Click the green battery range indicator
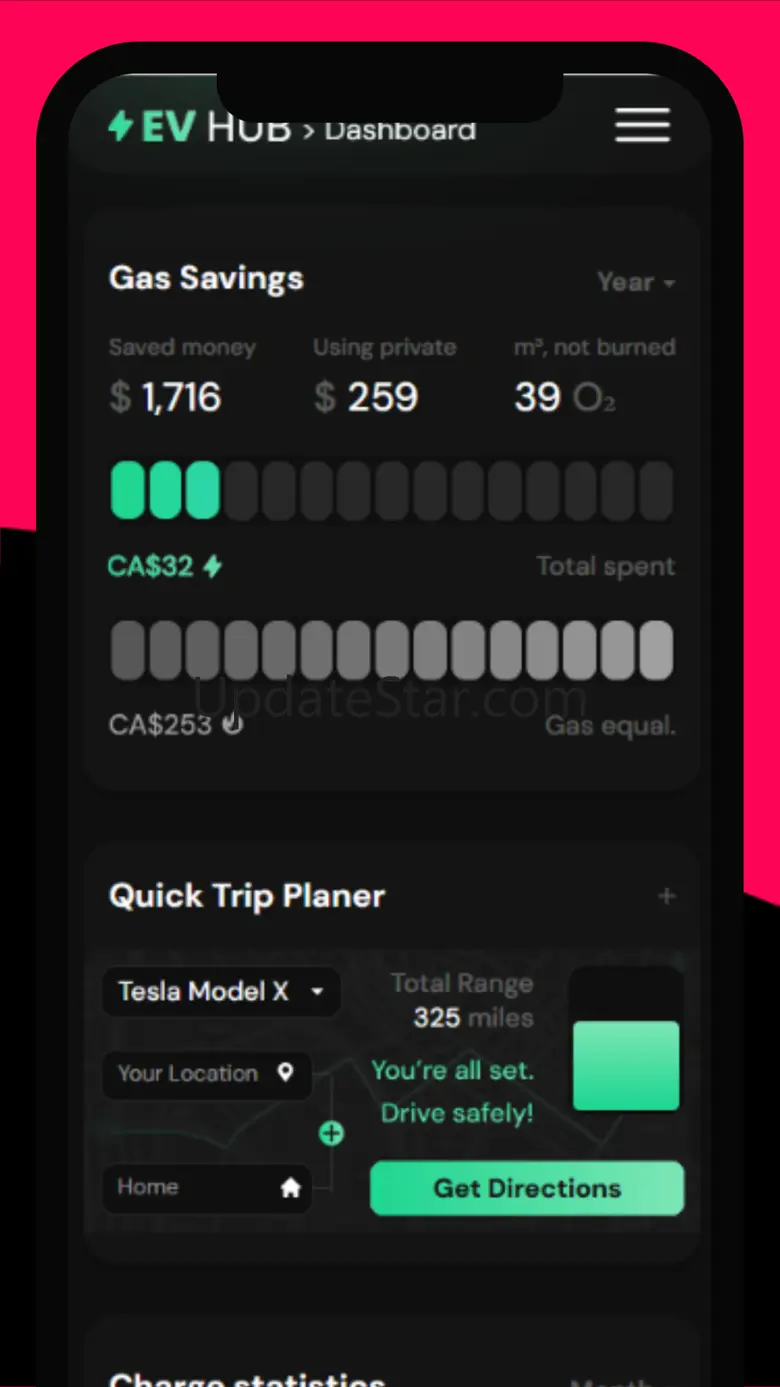 (x=626, y=1065)
